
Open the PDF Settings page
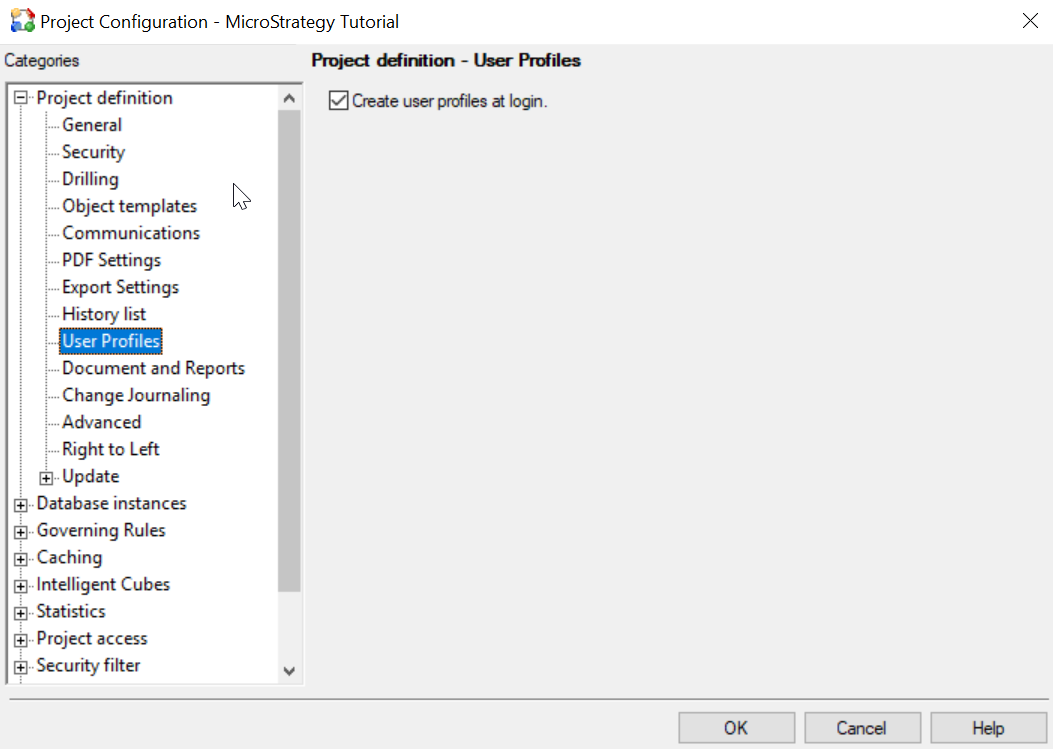[111, 259]
